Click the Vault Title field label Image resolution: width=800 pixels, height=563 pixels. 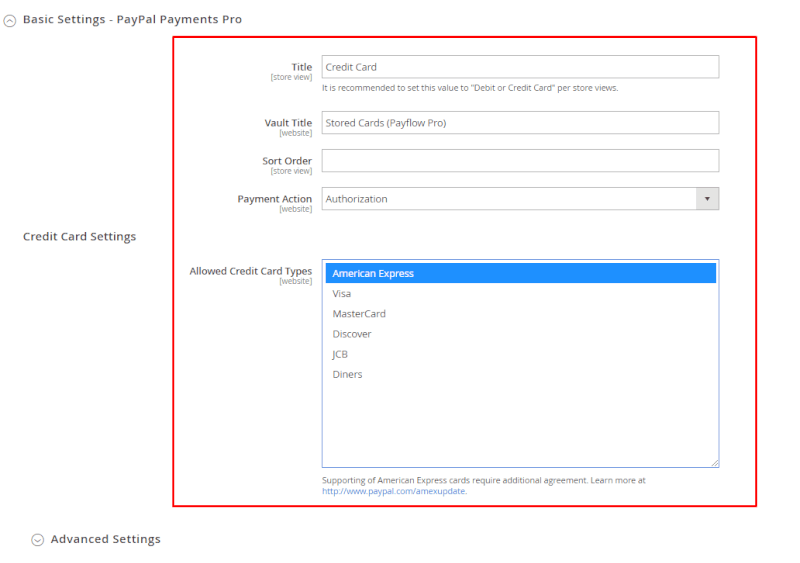click(x=288, y=123)
